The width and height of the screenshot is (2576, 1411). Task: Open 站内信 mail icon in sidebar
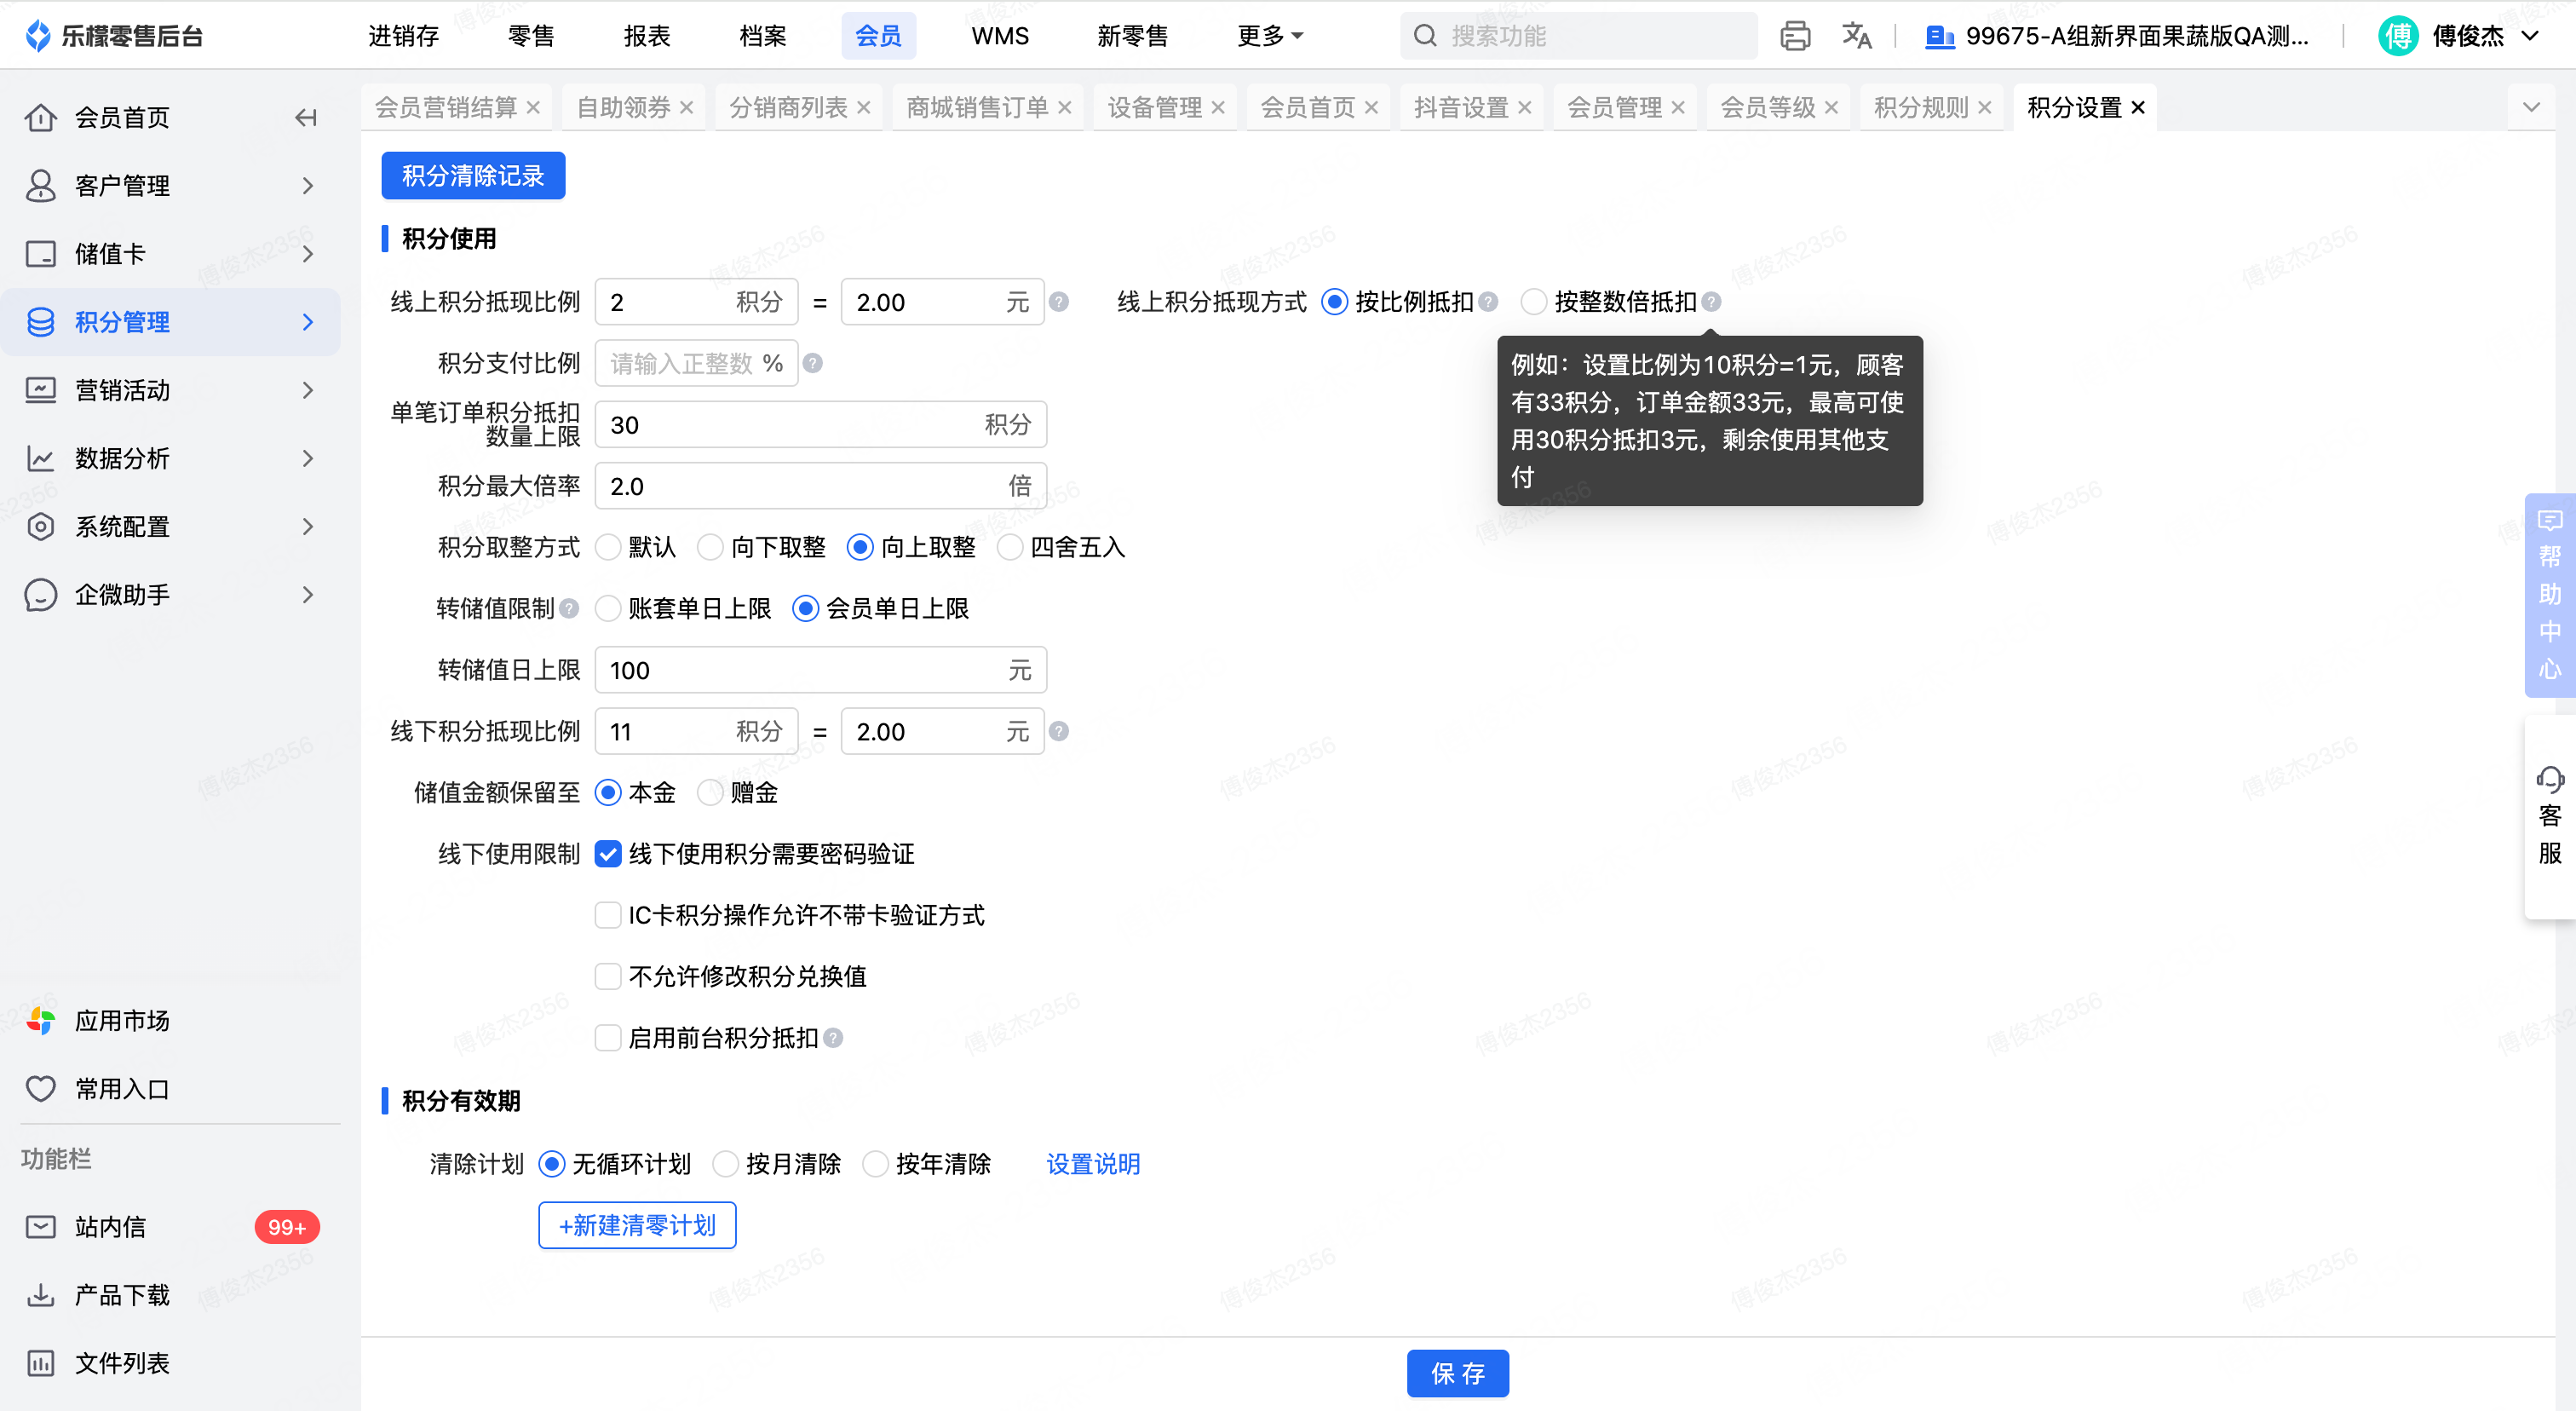click(x=41, y=1227)
